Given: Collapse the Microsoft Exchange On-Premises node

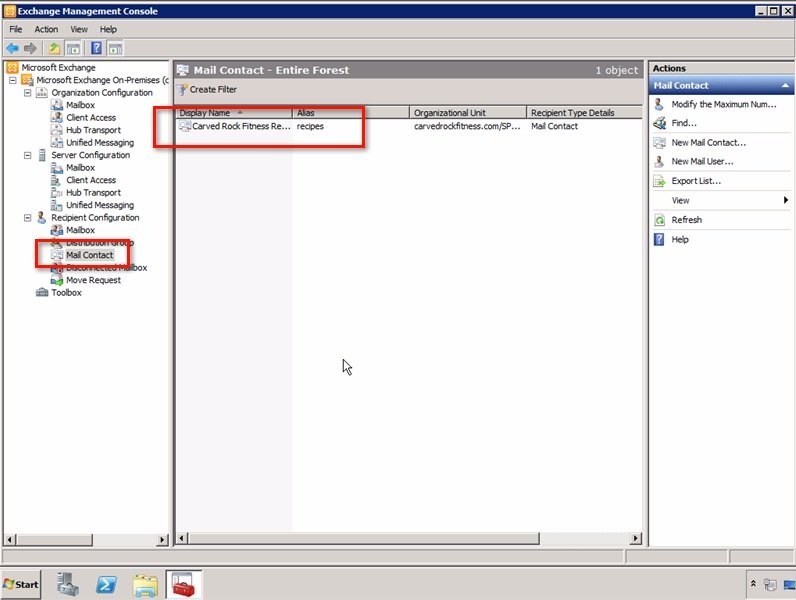Looking at the screenshot, I should 13,80.
